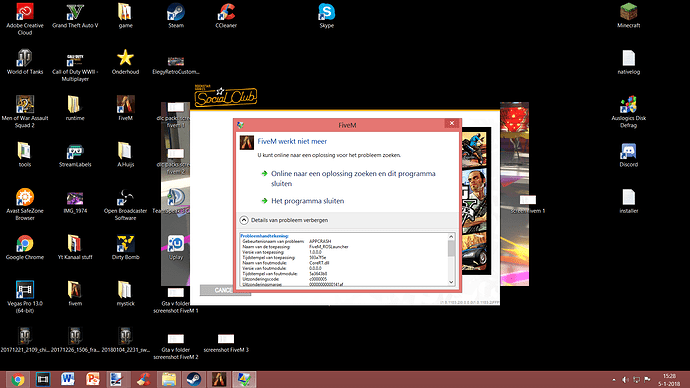The width and height of the screenshot is (690, 388).
Task: Show hidden system tray icons arrow
Action: point(613,380)
